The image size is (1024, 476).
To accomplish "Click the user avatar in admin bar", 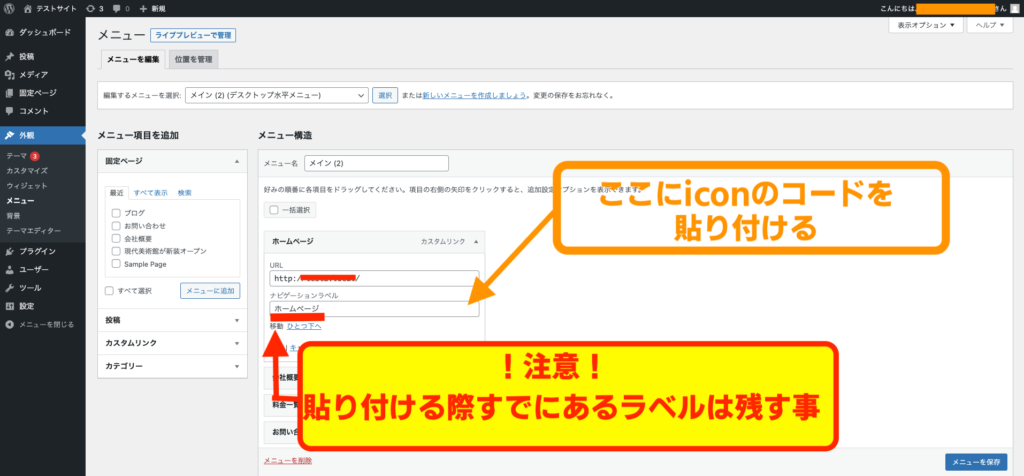I will tap(1013, 8).
